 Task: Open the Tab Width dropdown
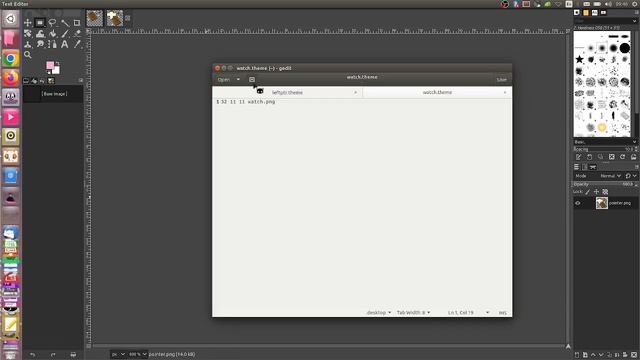pyautogui.click(x=413, y=313)
